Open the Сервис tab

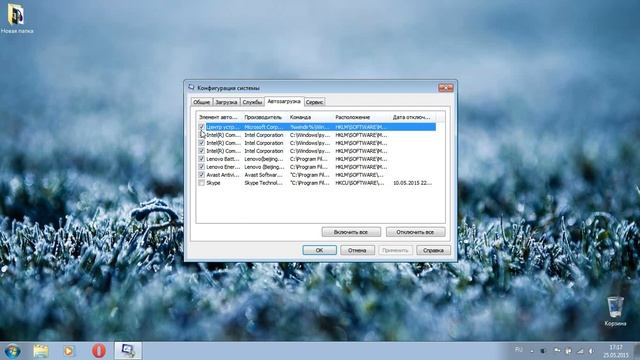(x=314, y=102)
